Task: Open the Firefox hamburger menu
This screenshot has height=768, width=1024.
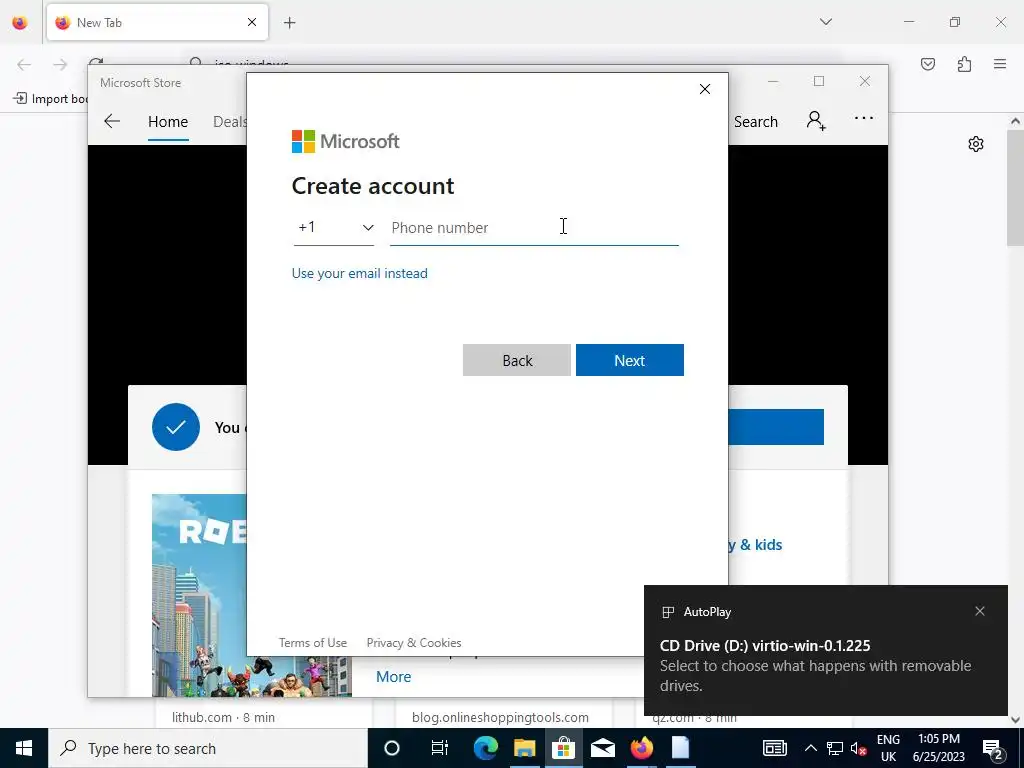Action: 1000,64
